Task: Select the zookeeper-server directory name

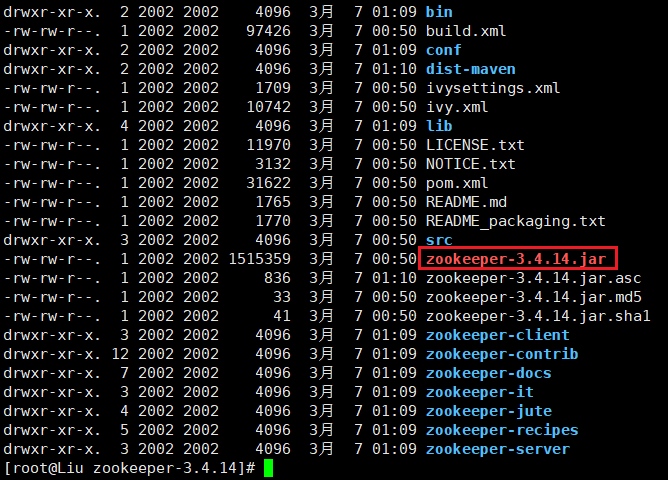Action: click(498, 449)
